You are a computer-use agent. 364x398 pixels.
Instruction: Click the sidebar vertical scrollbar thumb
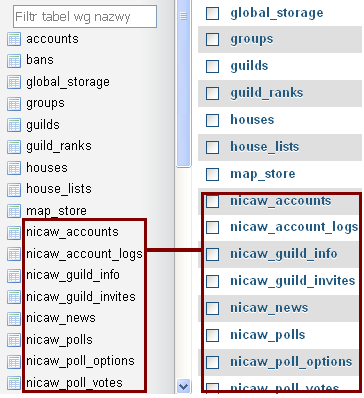(x=184, y=83)
